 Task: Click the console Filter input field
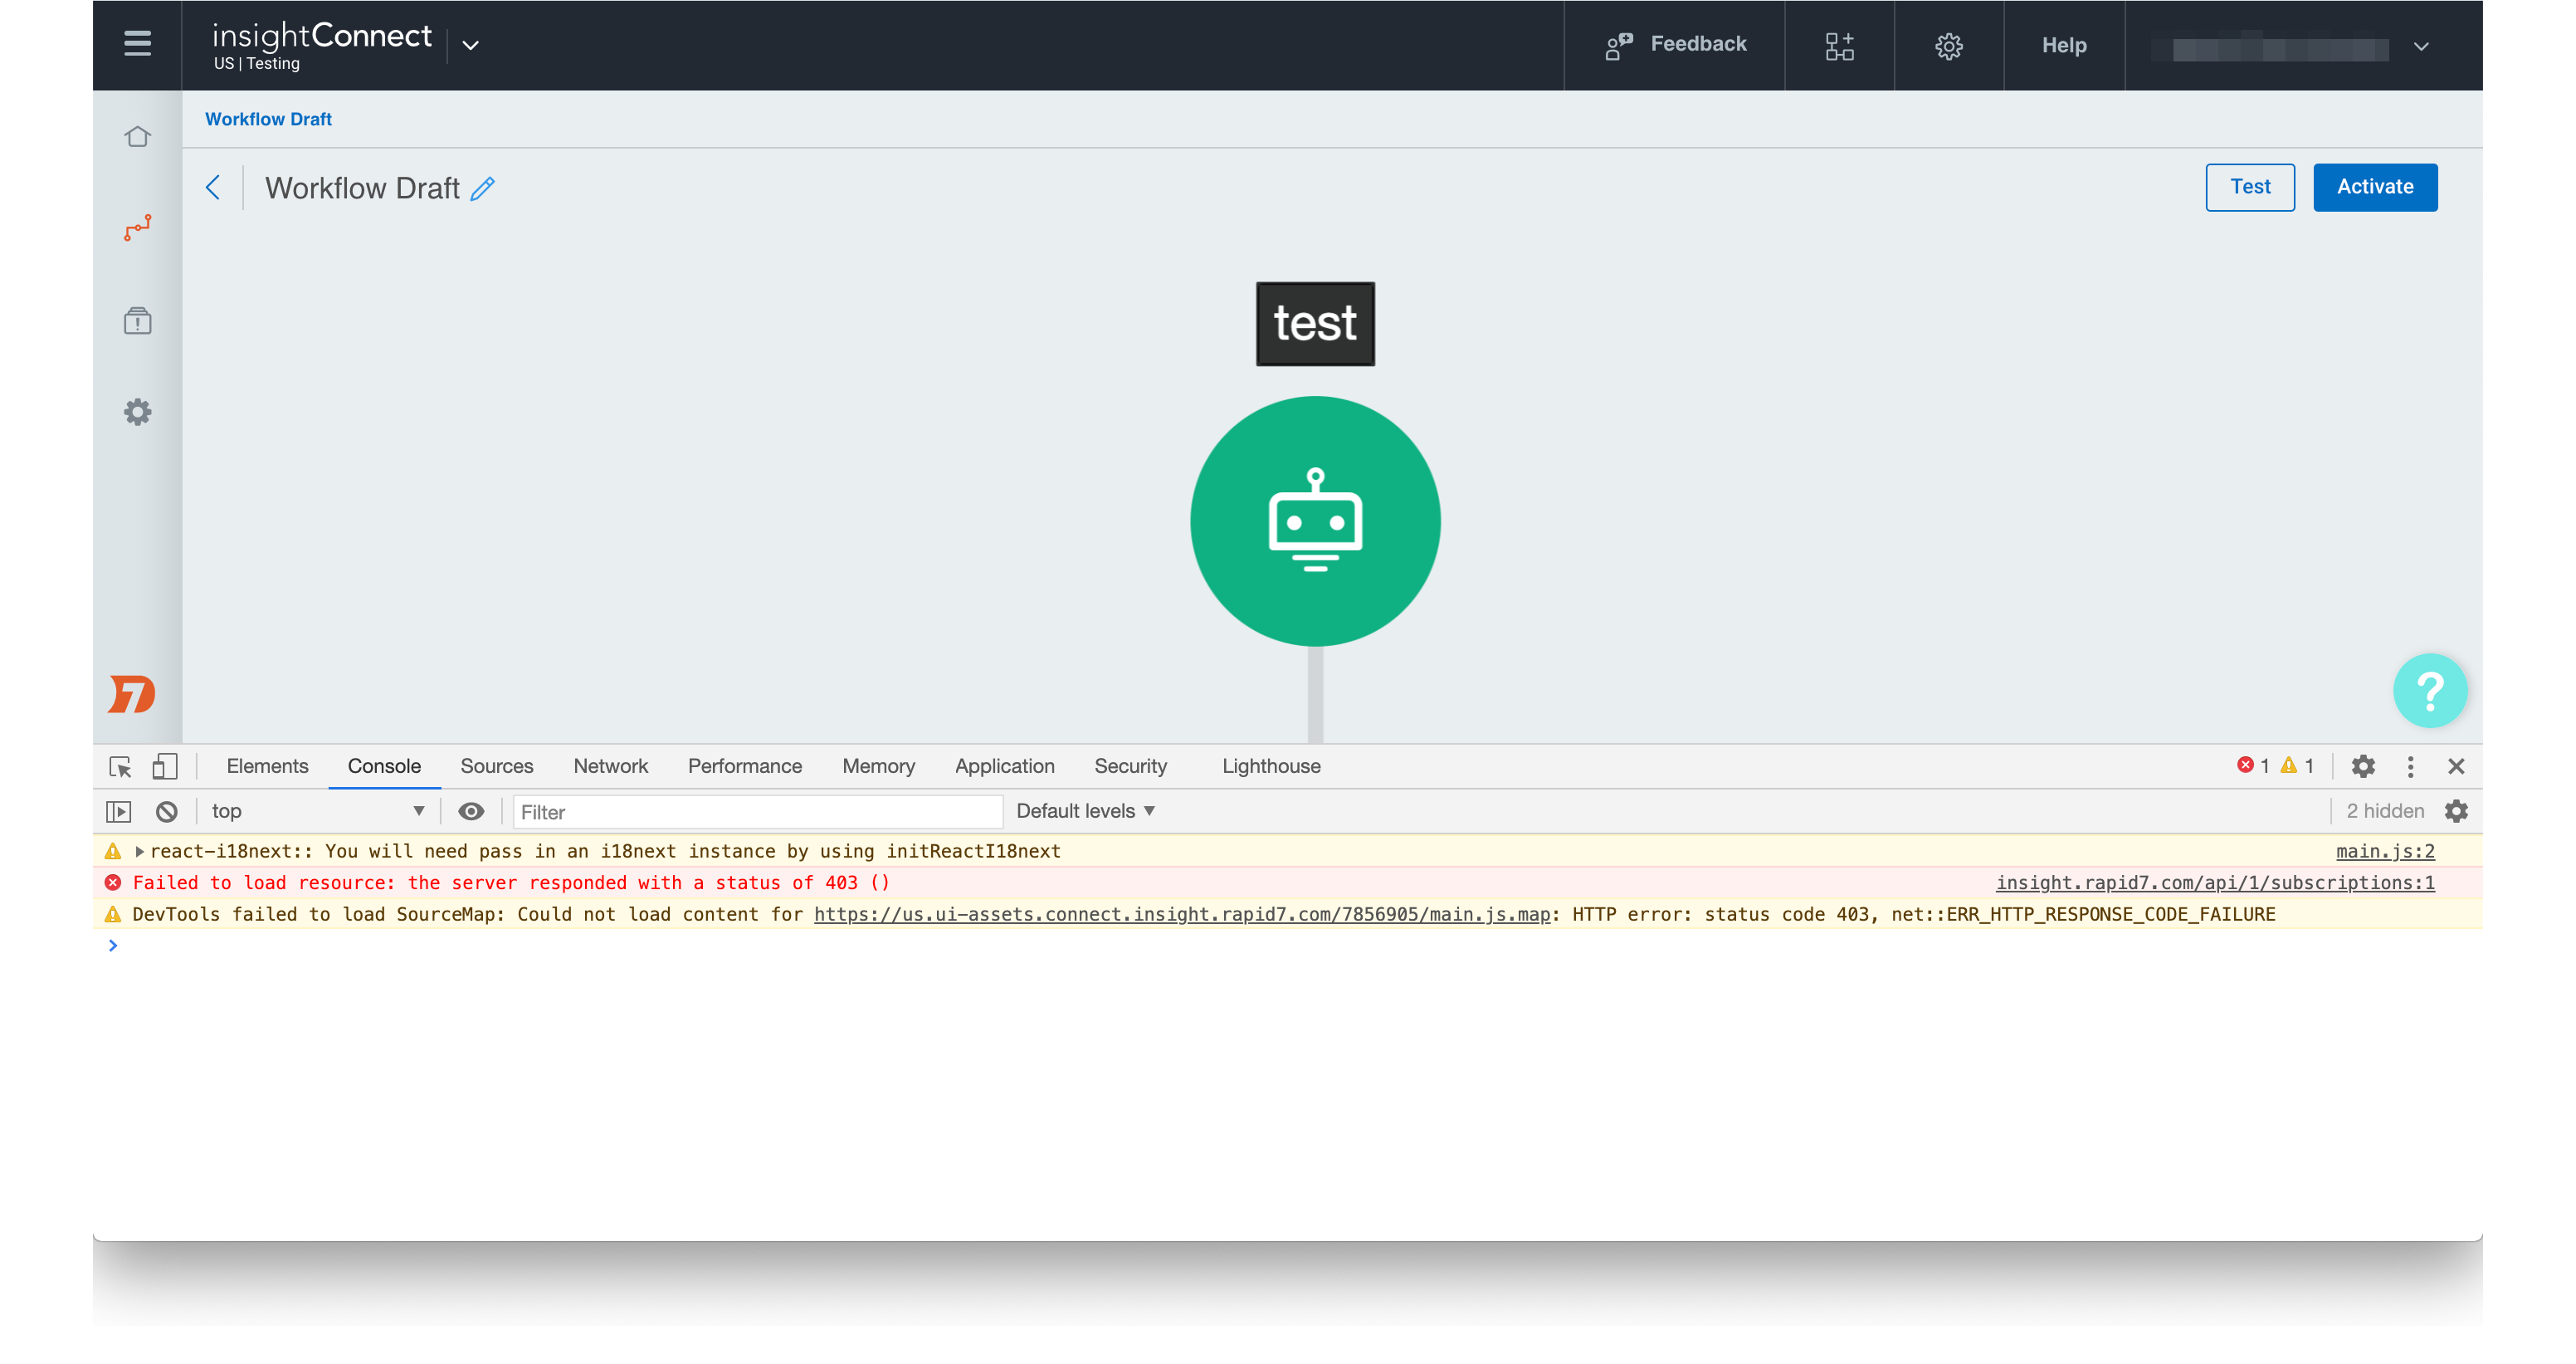tap(757, 812)
